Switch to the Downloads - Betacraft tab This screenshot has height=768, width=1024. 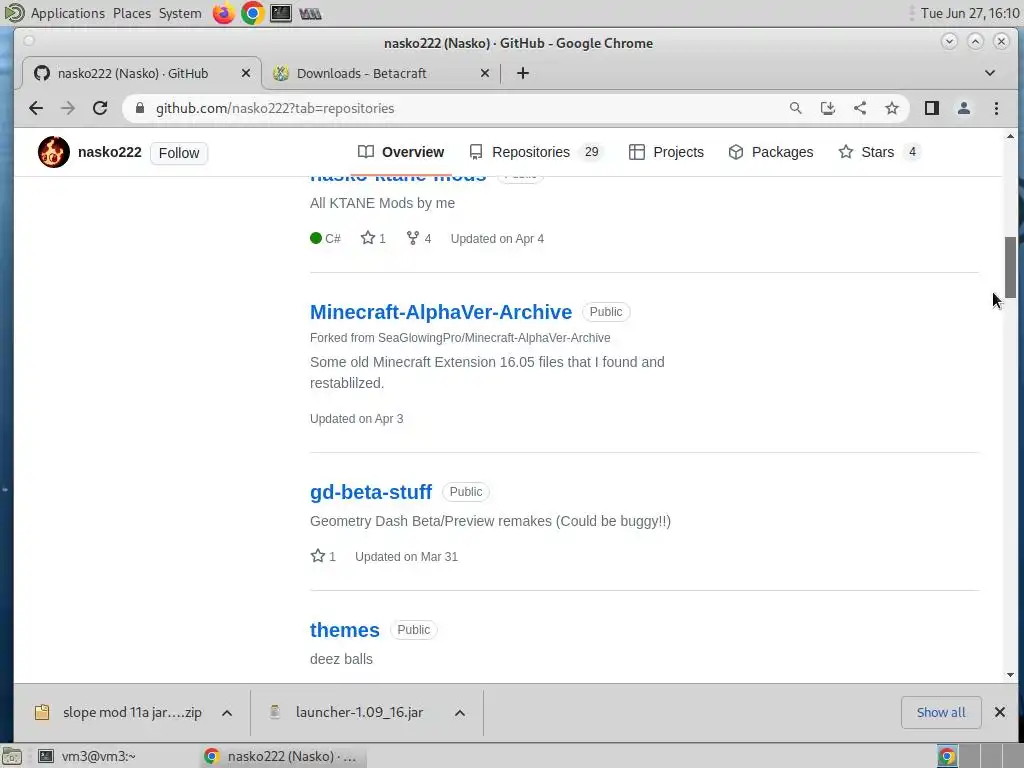(x=381, y=73)
